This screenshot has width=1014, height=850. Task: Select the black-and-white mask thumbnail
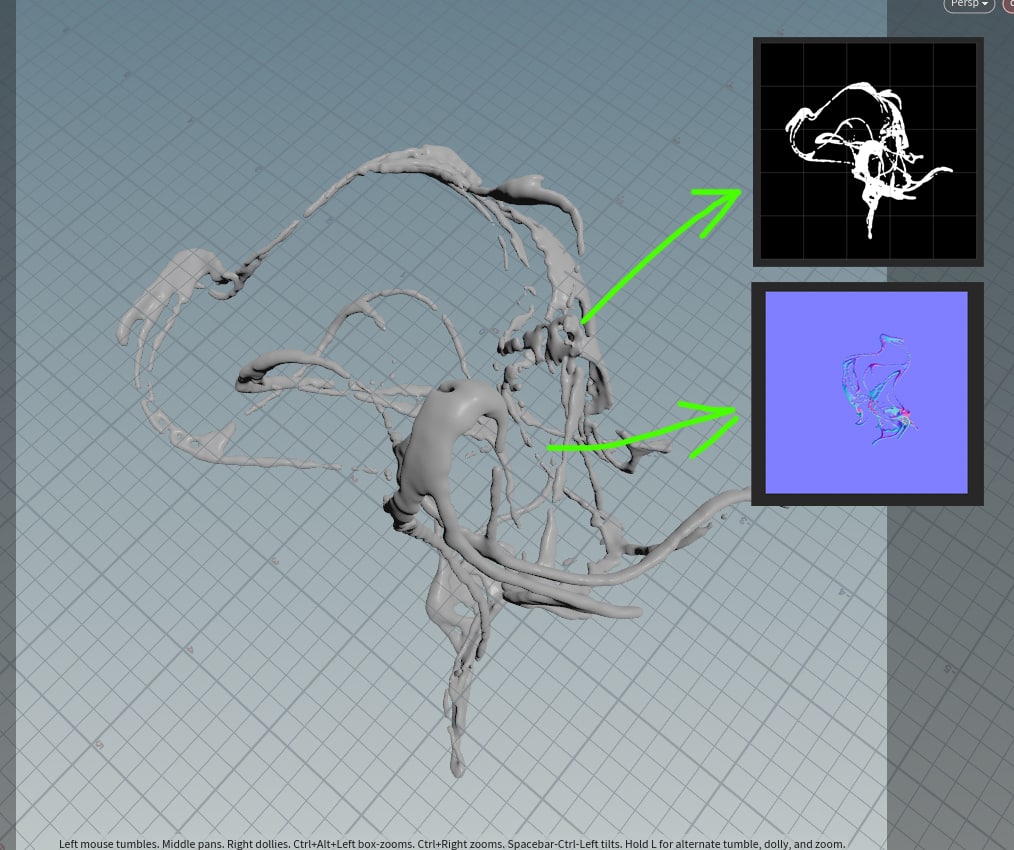click(x=868, y=151)
